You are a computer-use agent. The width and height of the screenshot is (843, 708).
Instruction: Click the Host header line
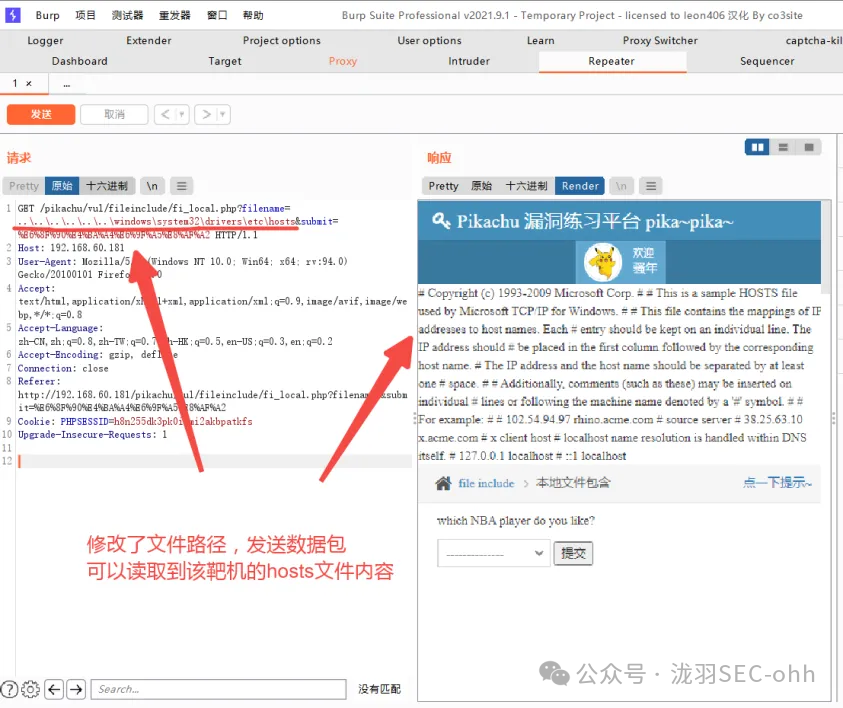[x=71, y=248]
